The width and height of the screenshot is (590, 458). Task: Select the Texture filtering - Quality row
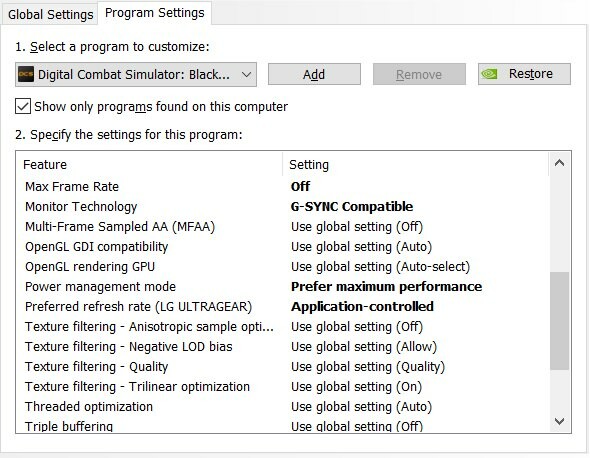coord(282,367)
